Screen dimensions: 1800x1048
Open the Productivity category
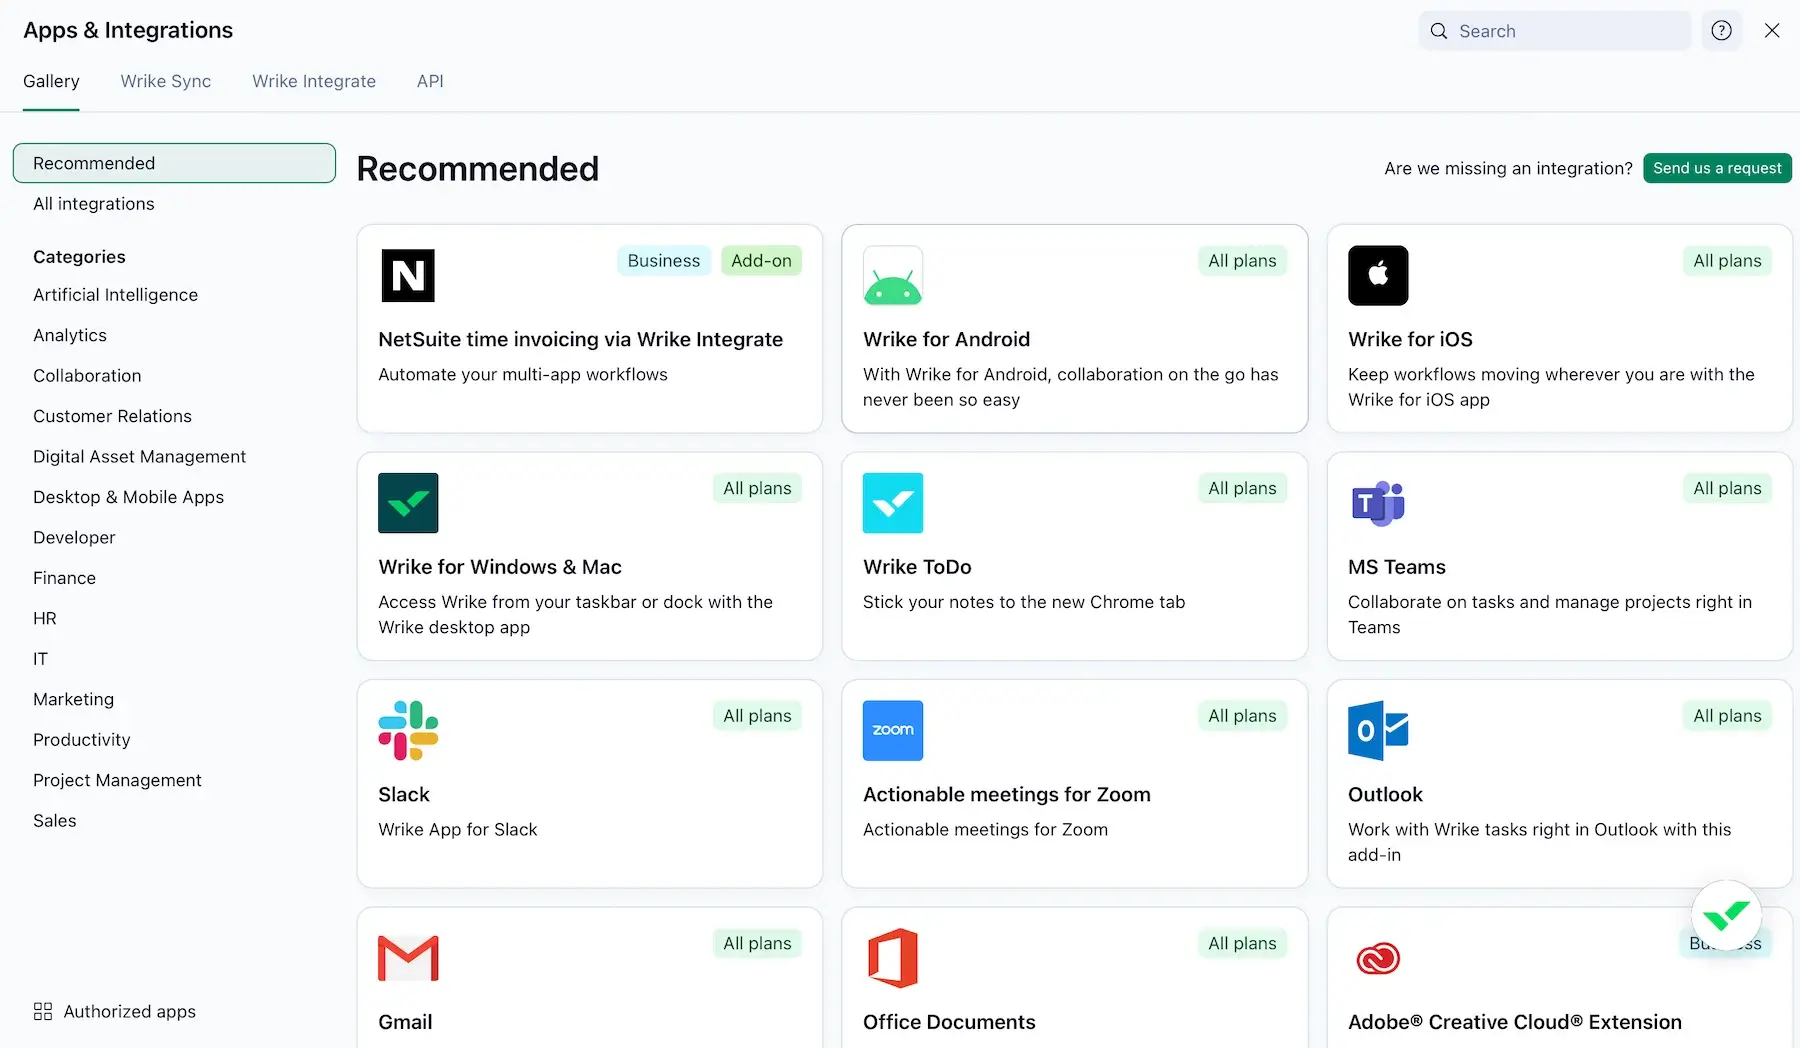[x=82, y=740]
